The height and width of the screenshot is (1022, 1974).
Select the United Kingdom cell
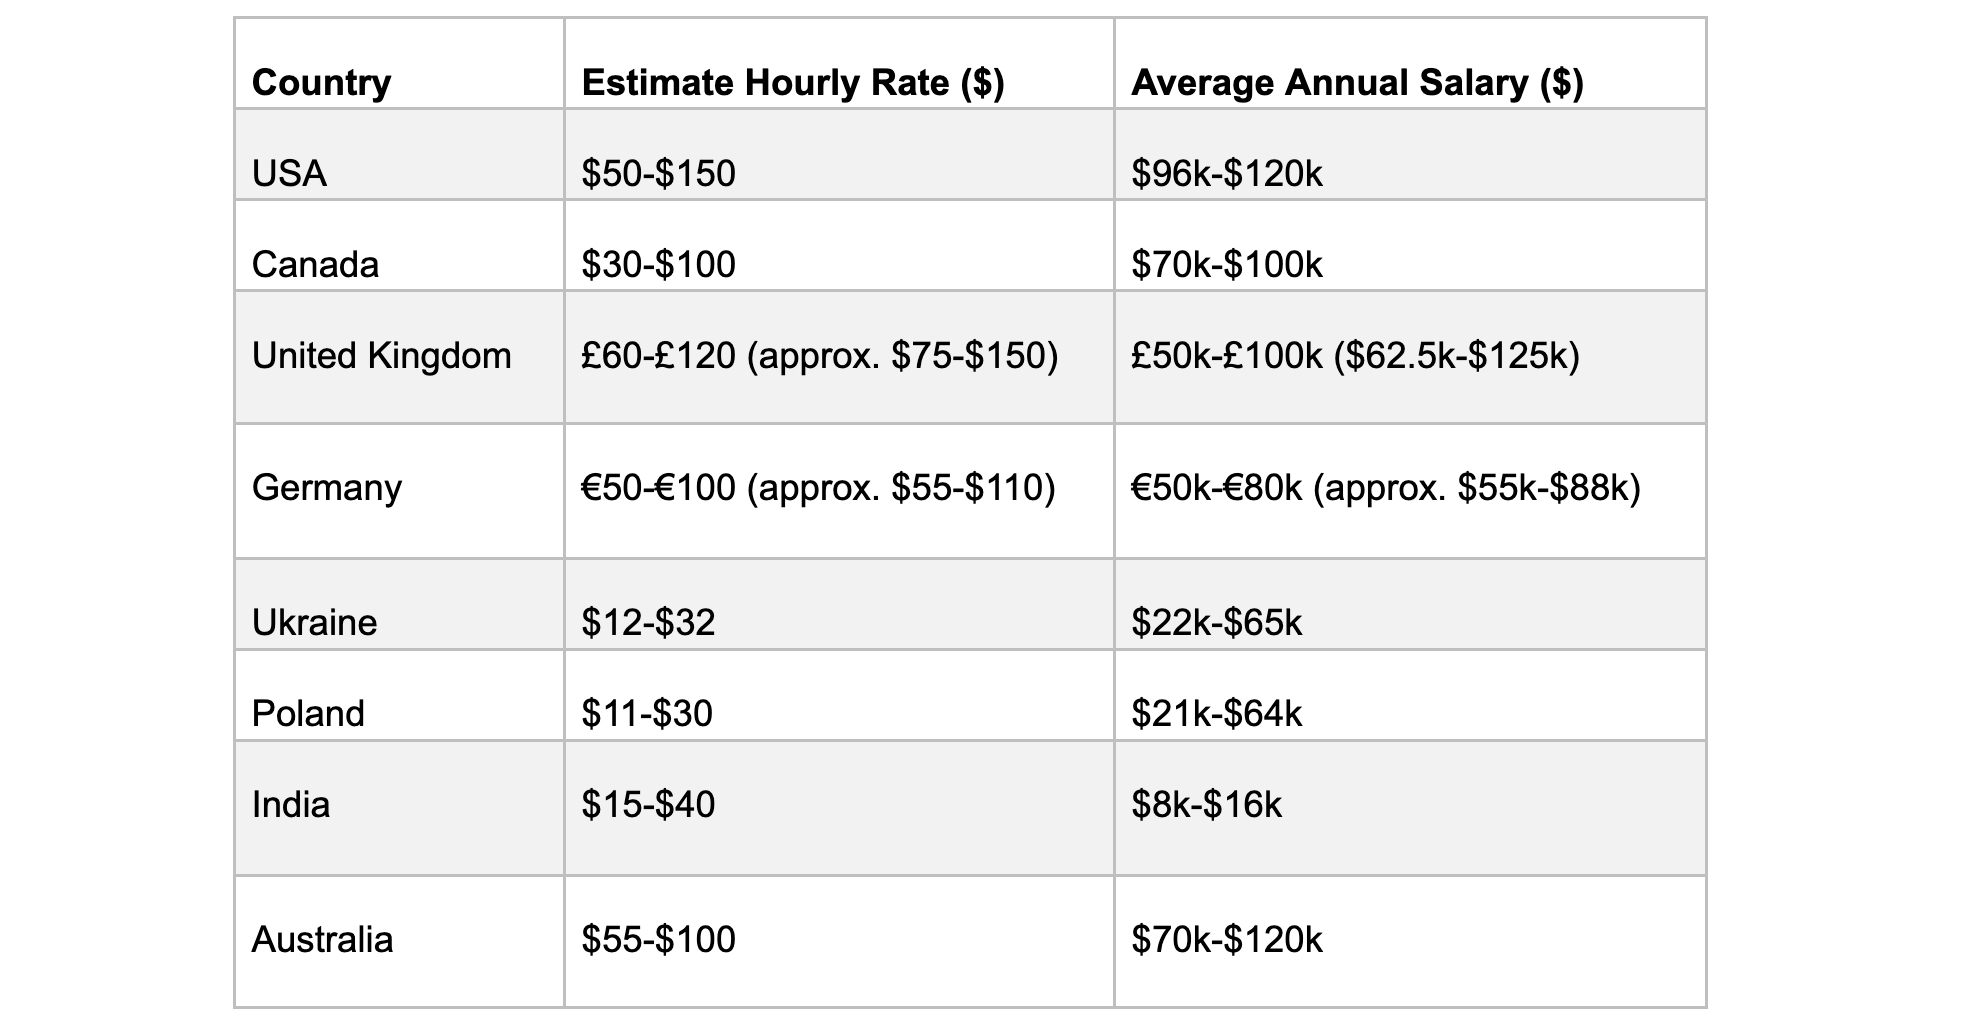399,357
